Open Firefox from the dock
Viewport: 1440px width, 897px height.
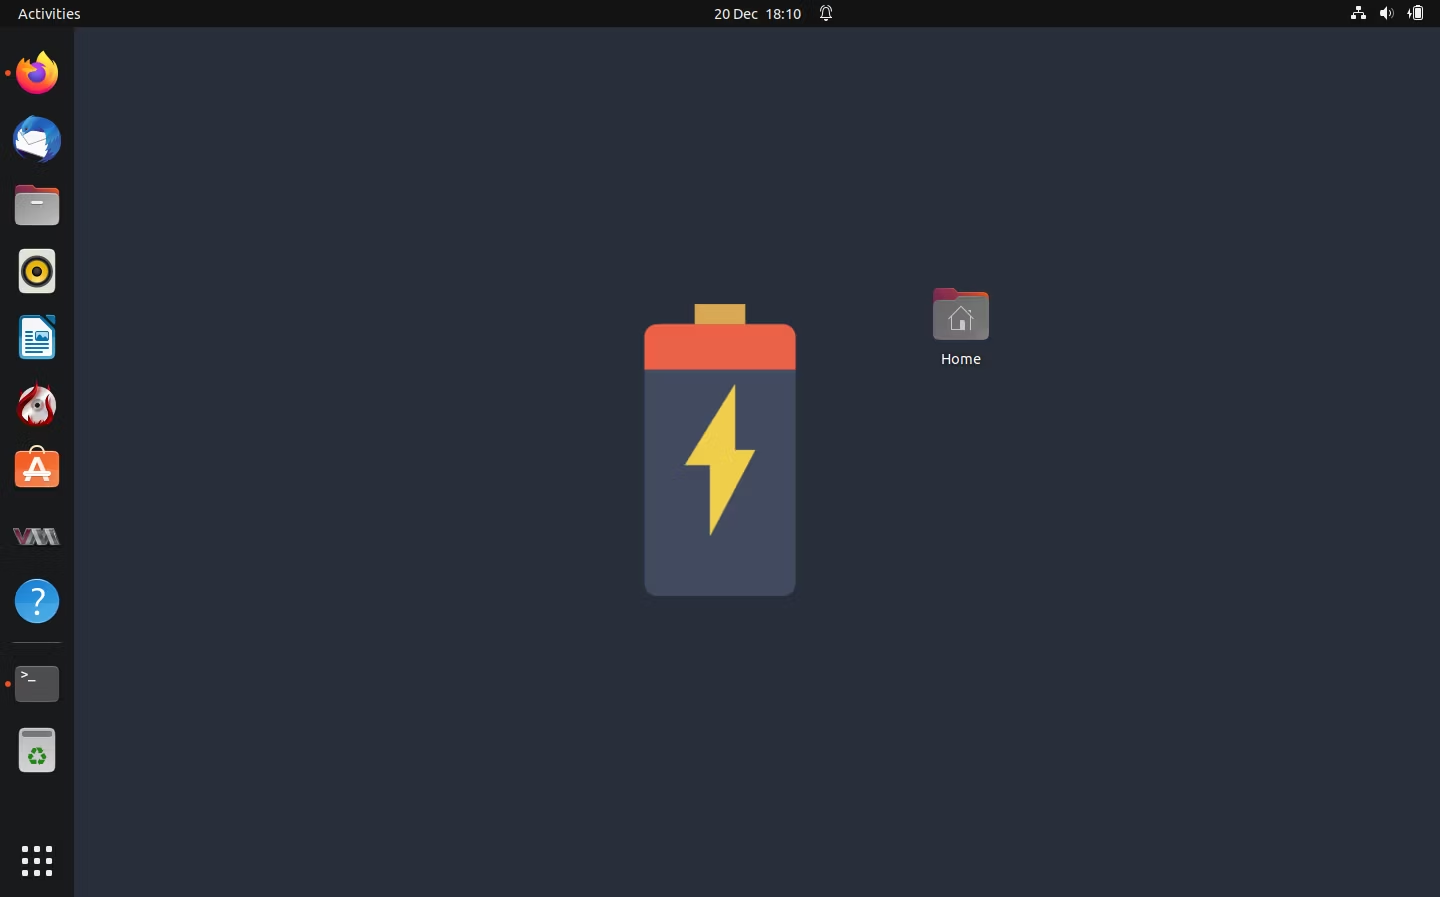(x=37, y=73)
